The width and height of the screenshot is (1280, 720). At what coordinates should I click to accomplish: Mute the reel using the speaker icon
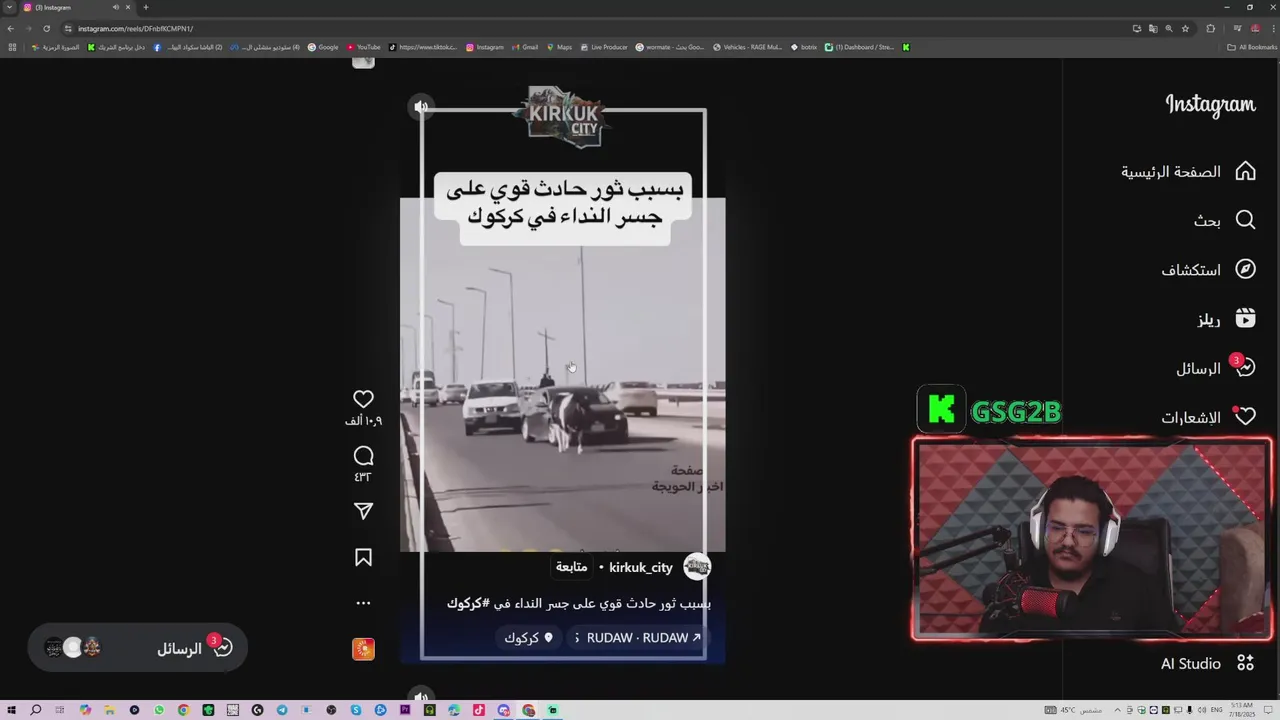421,107
